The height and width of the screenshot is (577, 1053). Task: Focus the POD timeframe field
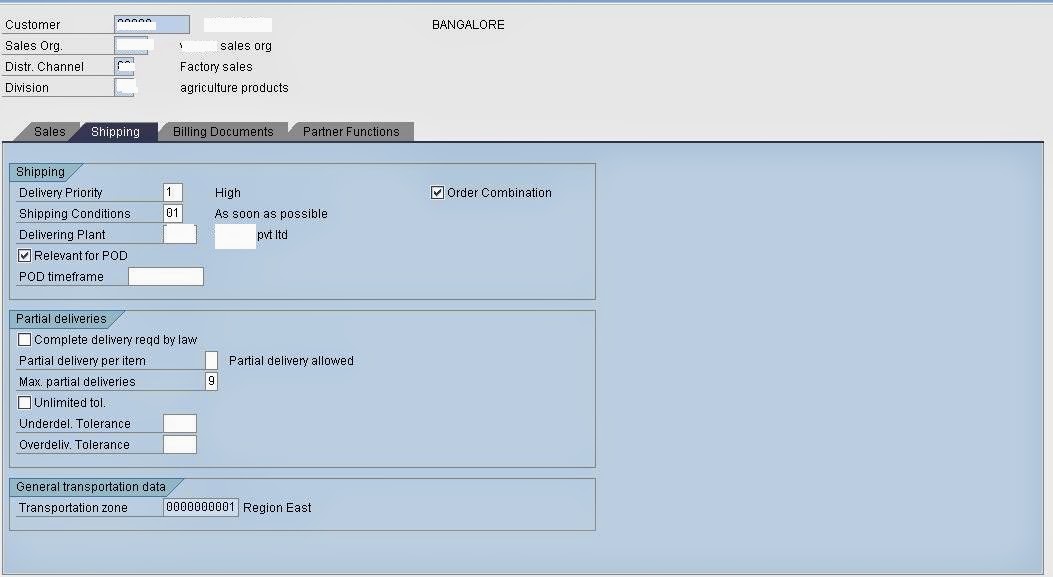[x=165, y=276]
